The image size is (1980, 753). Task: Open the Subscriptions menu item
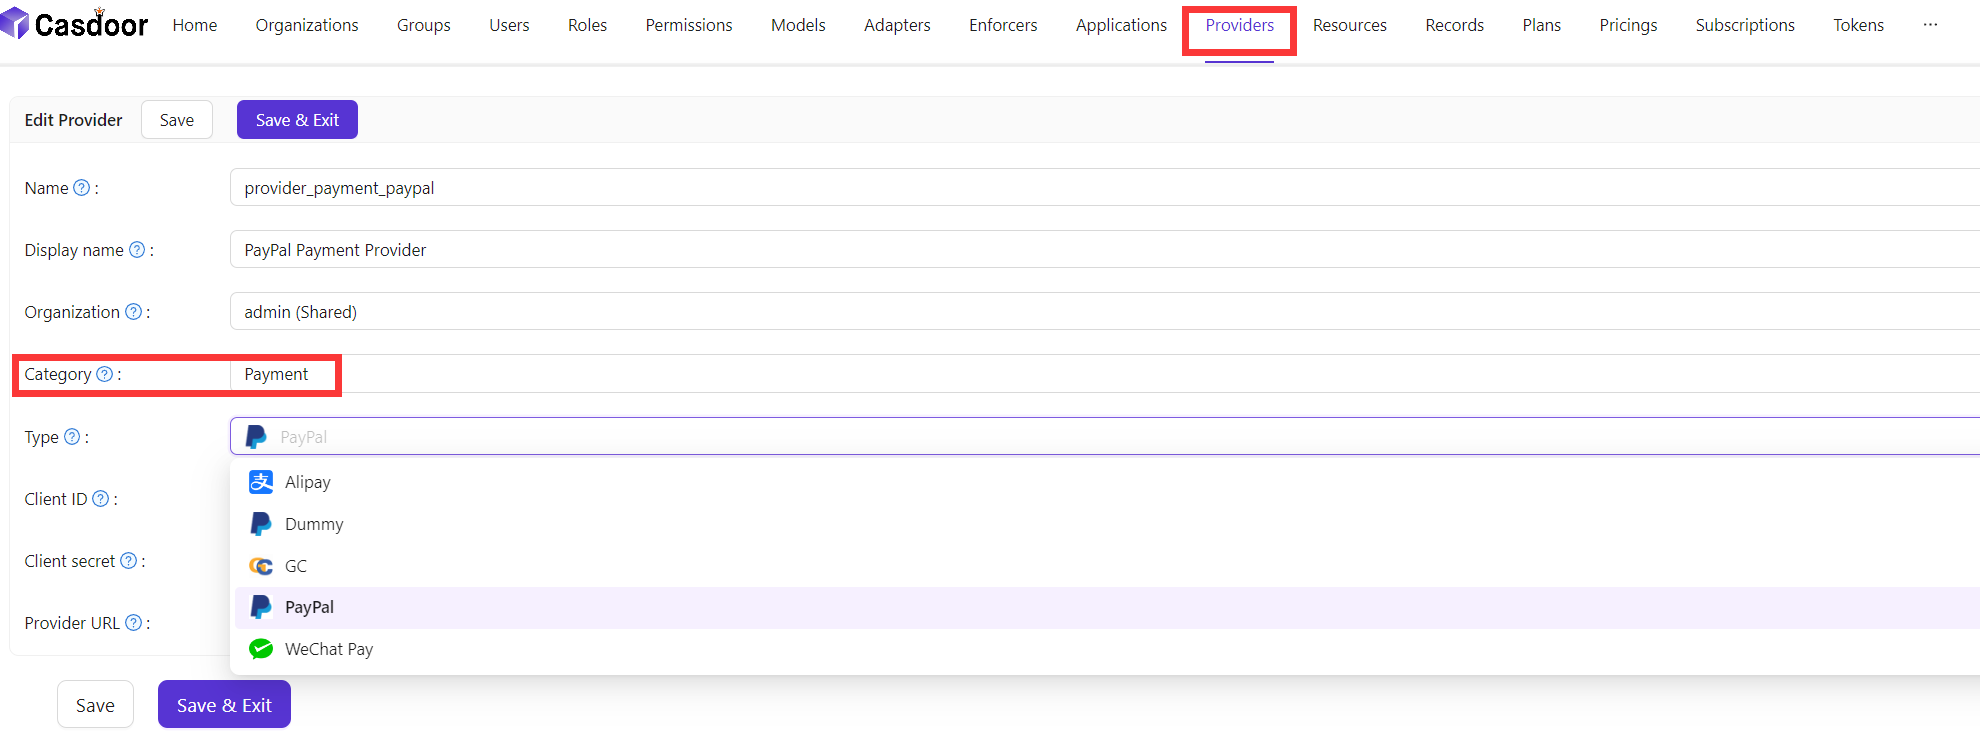tap(1744, 25)
